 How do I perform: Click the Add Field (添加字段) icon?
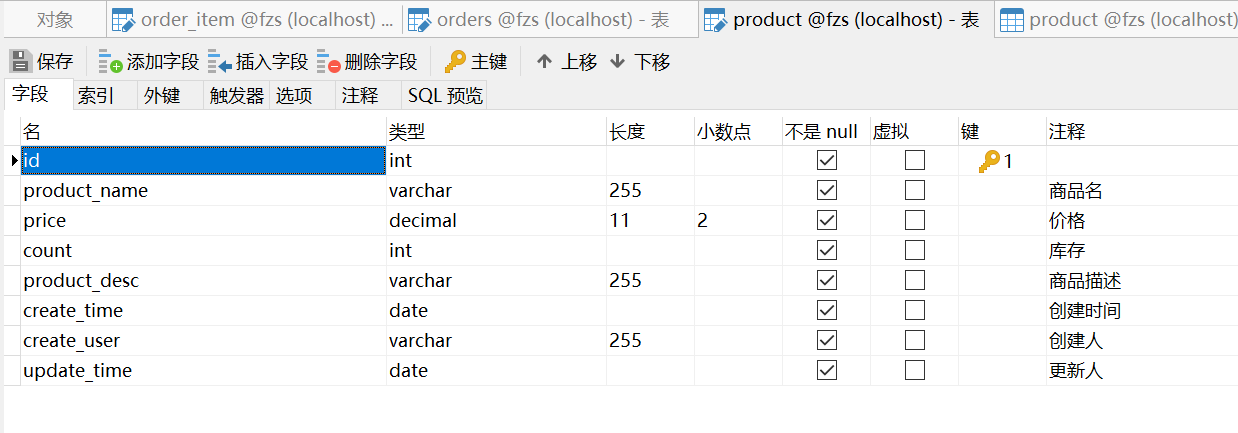pos(110,62)
